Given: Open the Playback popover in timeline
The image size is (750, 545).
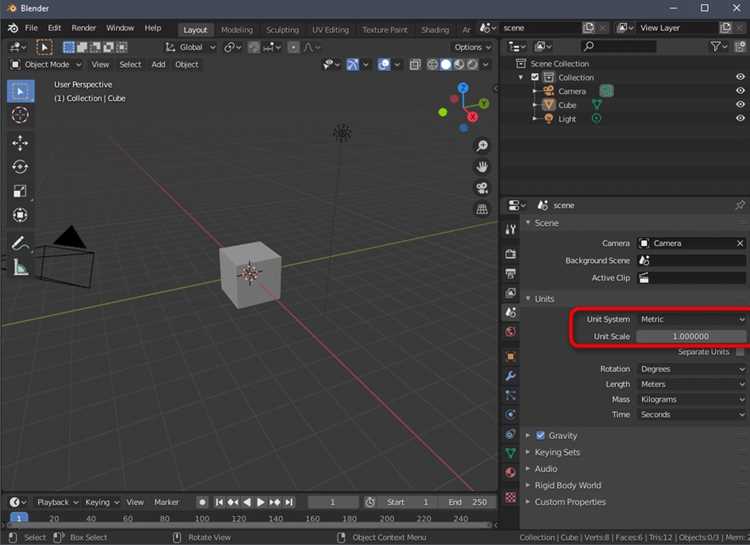Looking at the screenshot, I should [57, 502].
